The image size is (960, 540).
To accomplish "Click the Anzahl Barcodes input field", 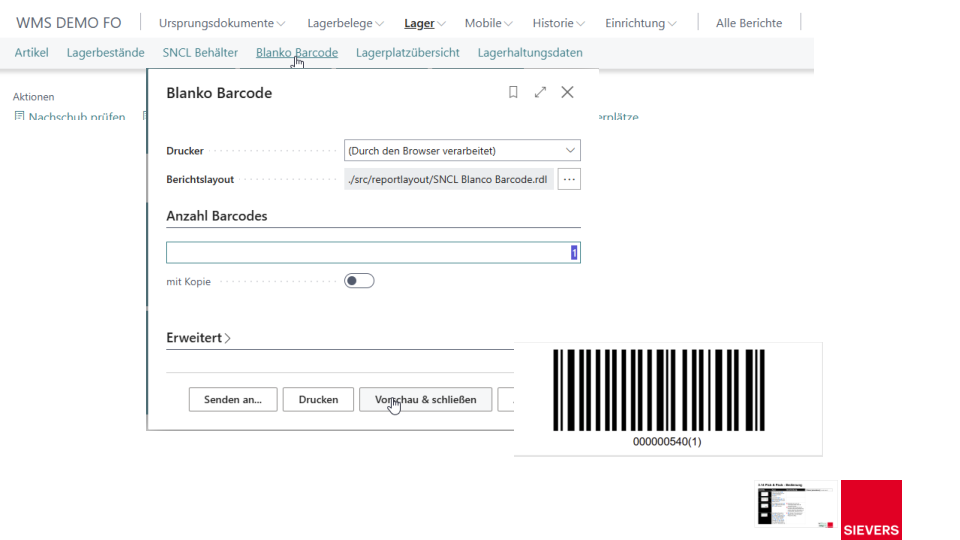I will pos(373,253).
